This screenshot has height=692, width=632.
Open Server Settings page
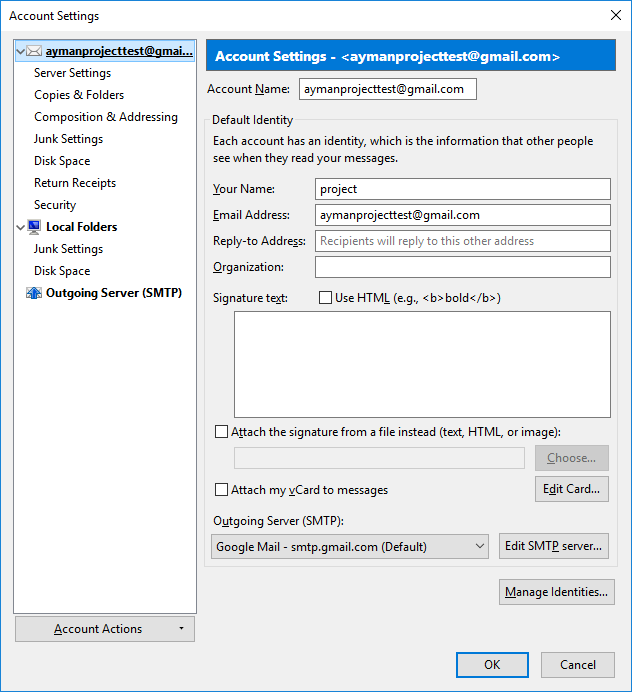(x=72, y=73)
